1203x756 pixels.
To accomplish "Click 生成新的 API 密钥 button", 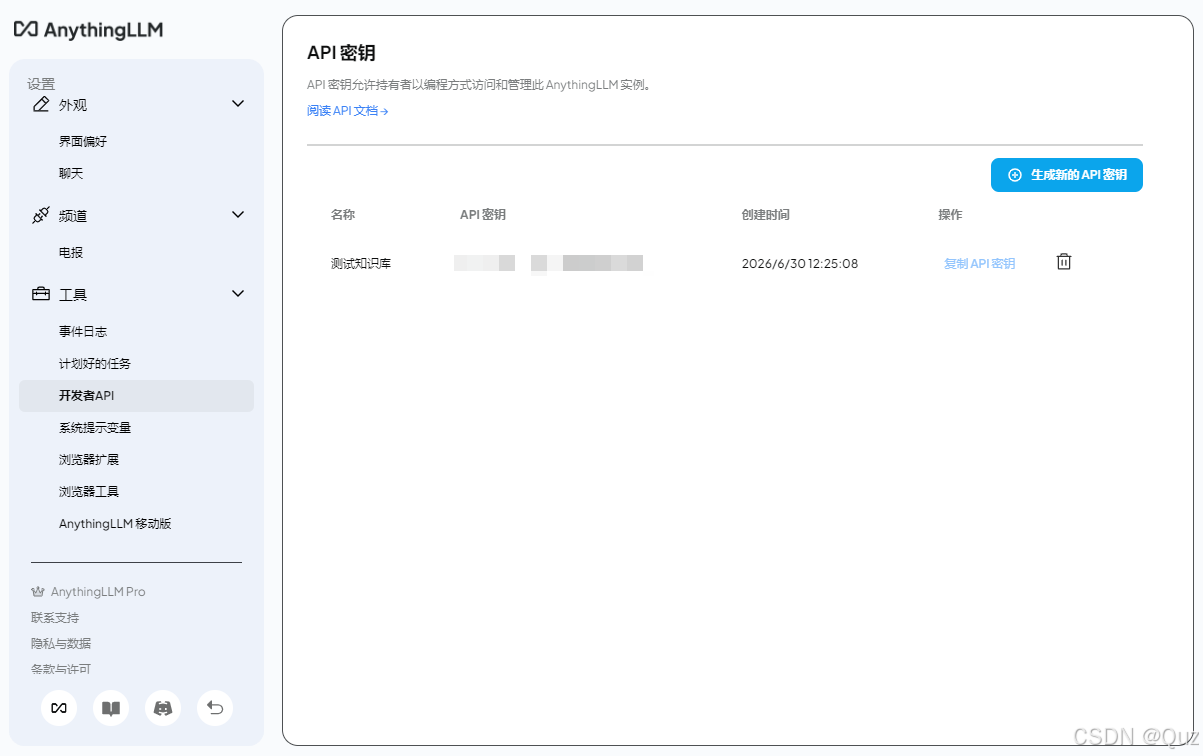I will coord(1066,175).
